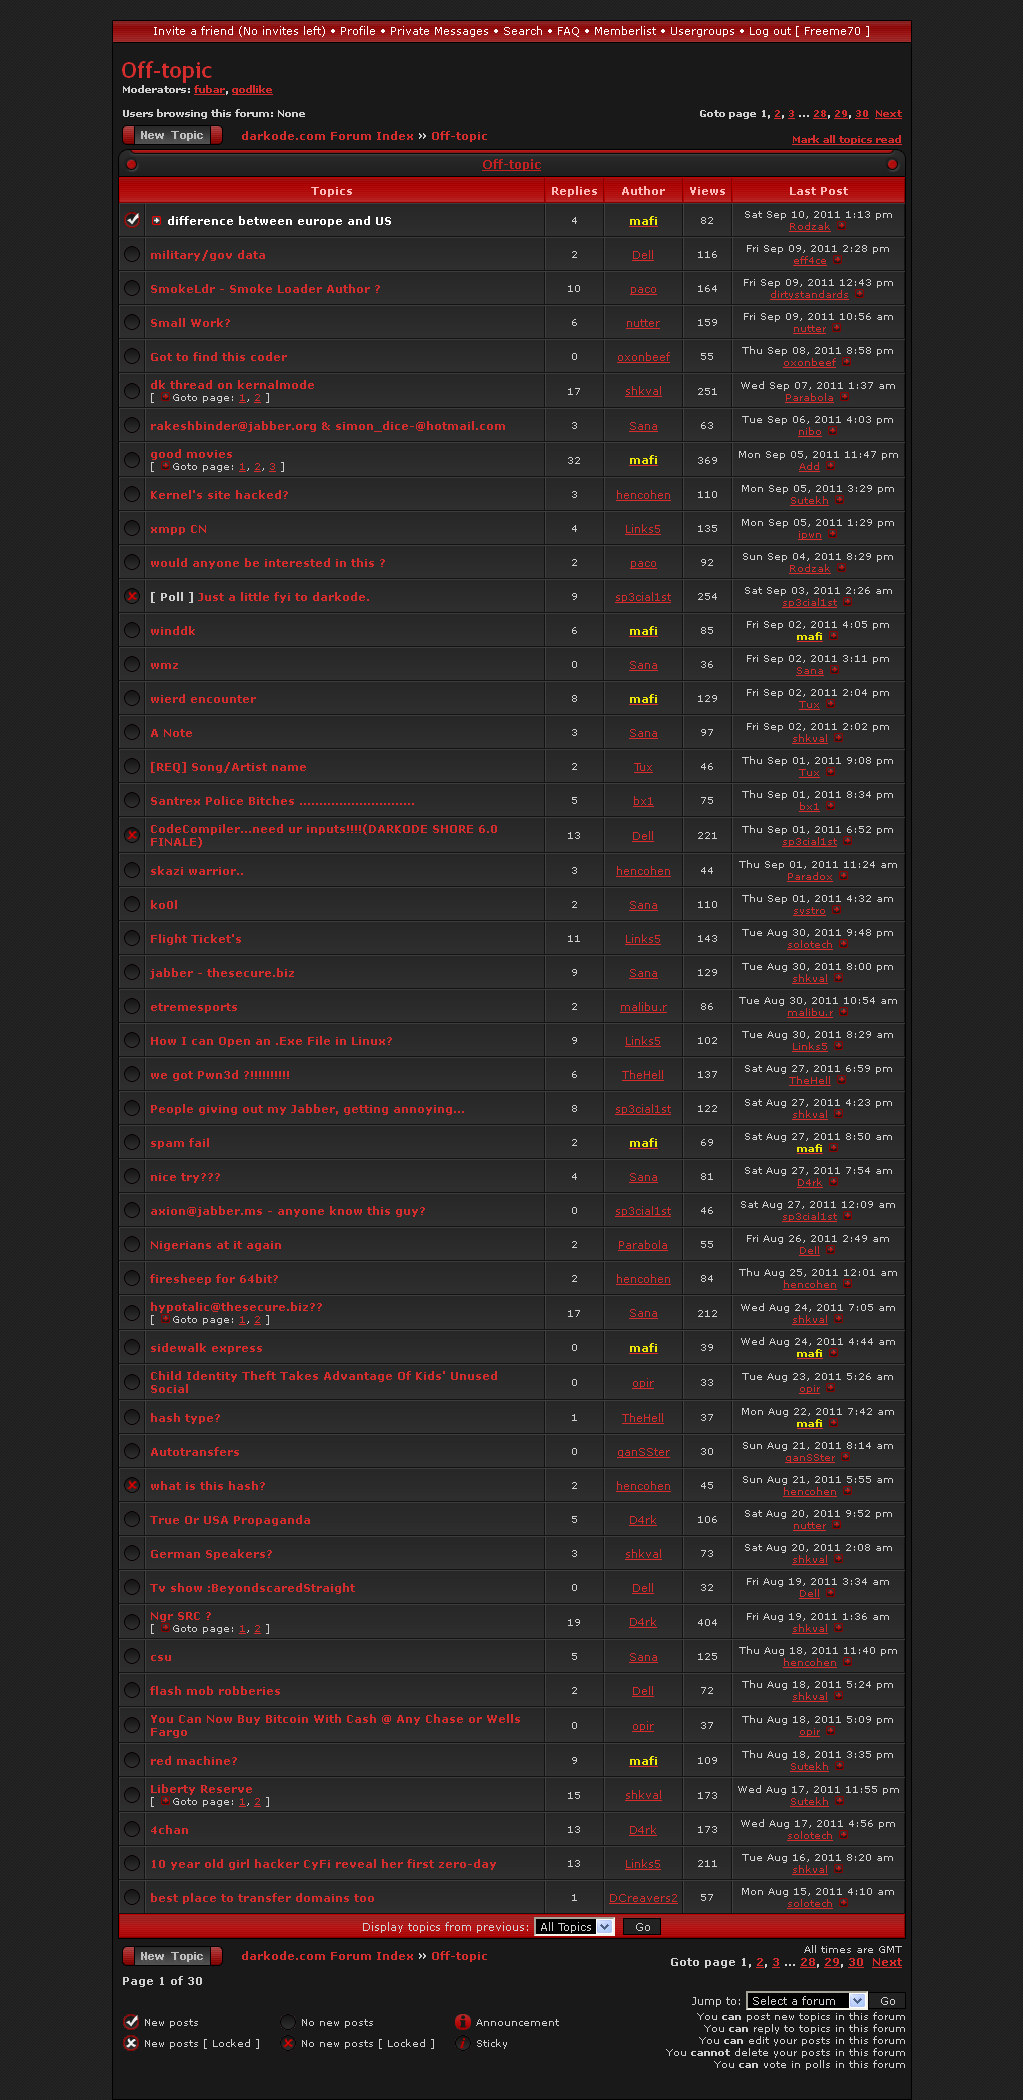
Task: Click the newest-post icon in 'difference between europe and US' title
Action: click(x=157, y=221)
